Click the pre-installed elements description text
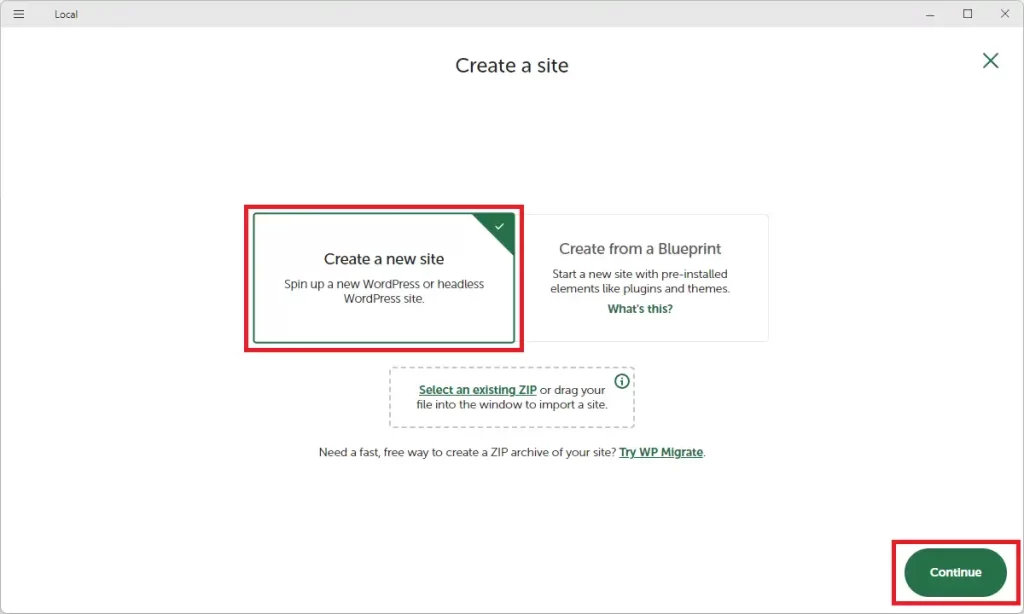Image resolution: width=1024 pixels, height=614 pixels. click(x=640, y=281)
